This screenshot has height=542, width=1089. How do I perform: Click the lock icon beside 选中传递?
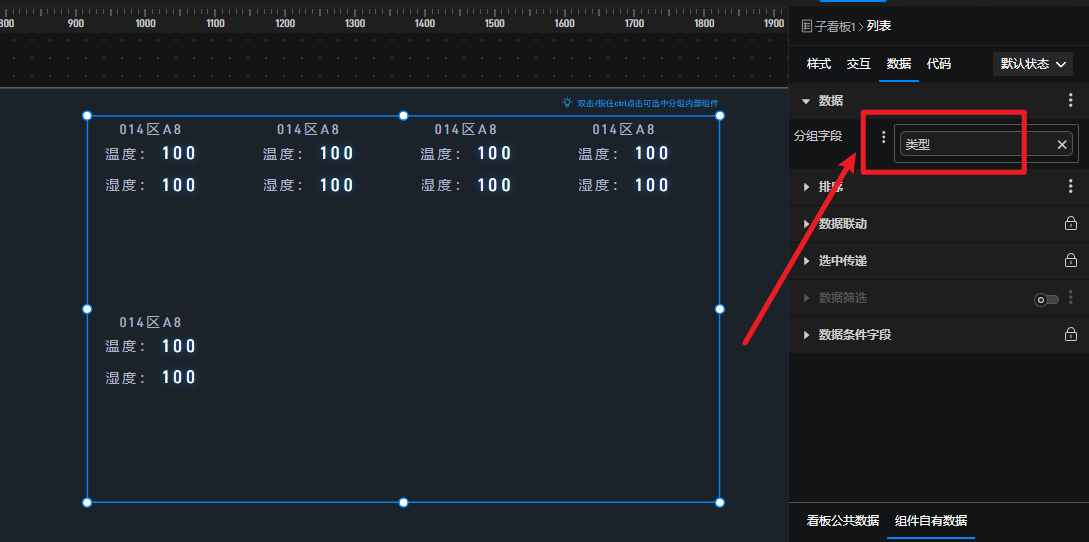[x=1070, y=260]
